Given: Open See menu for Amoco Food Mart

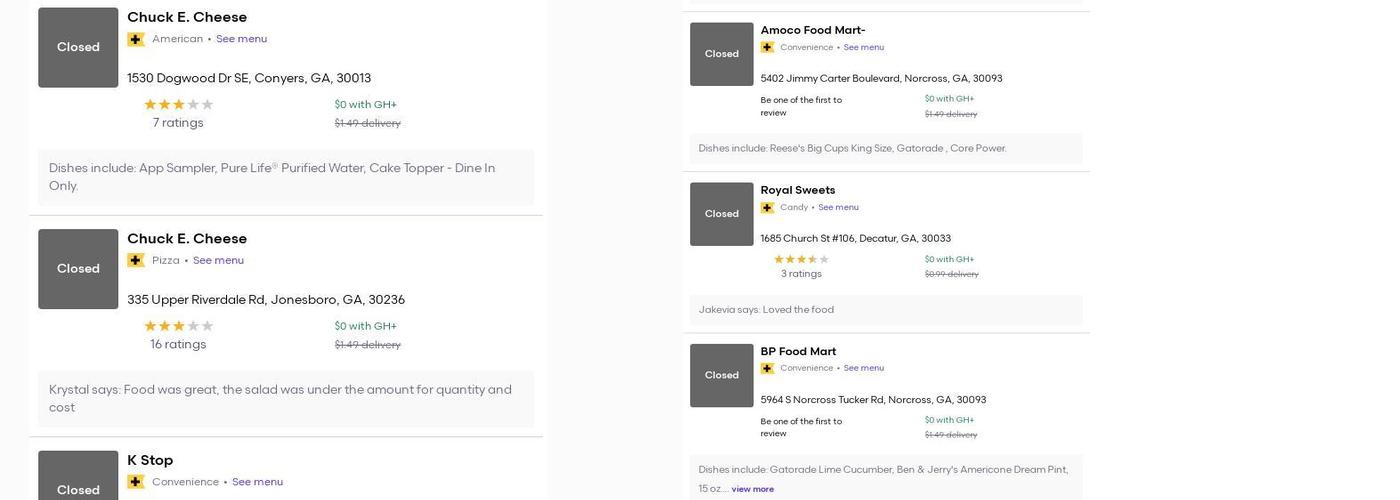Looking at the screenshot, I should pyautogui.click(x=864, y=47).
